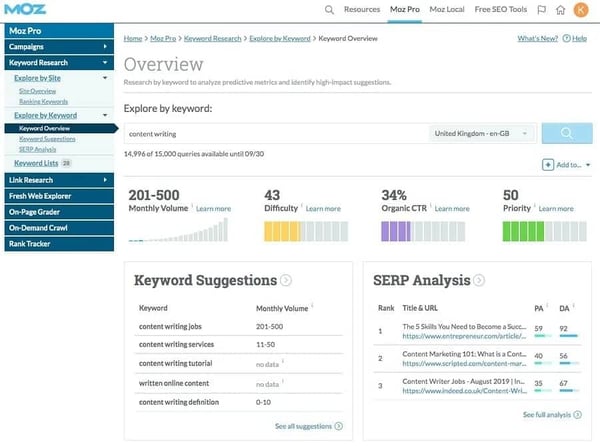This screenshot has width=600, height=446.
Task: Click the Home breadcrumb link
Action: [133, 39]
